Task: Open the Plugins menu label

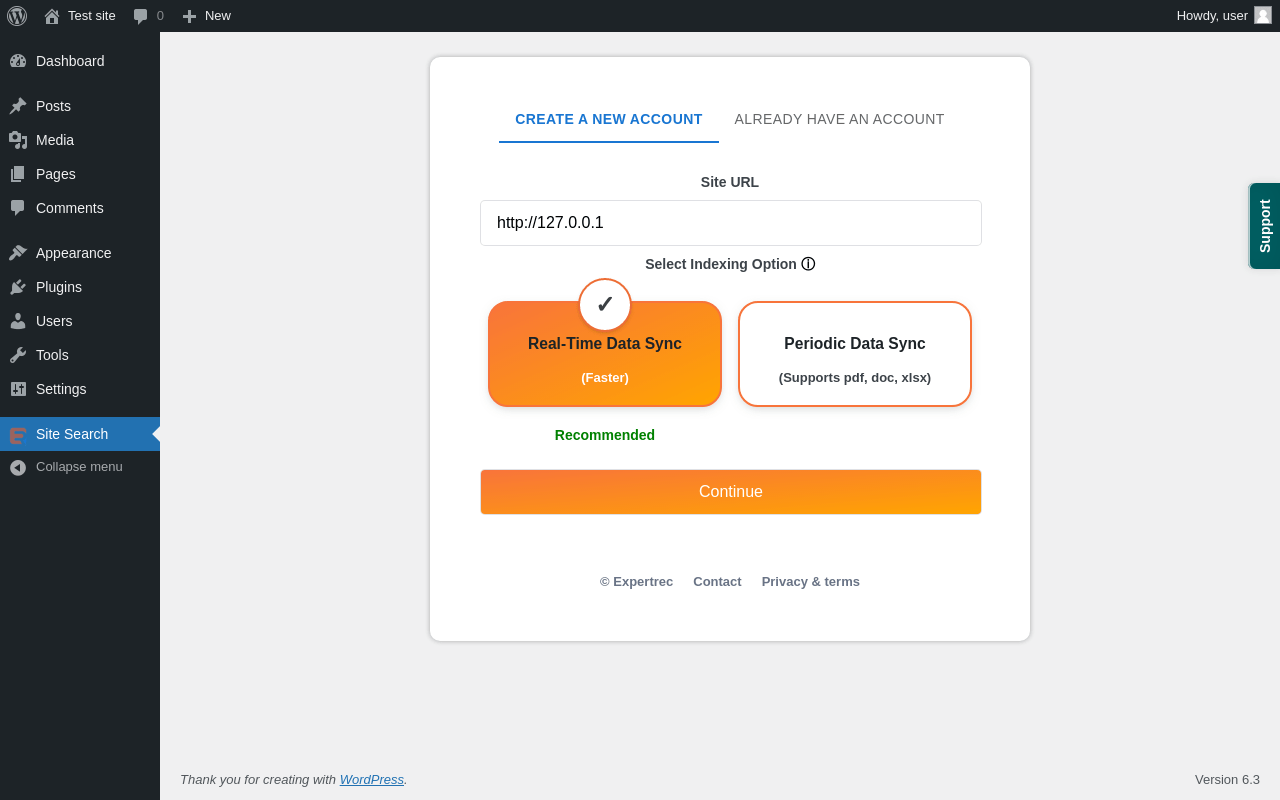Action: coord(59,287)
